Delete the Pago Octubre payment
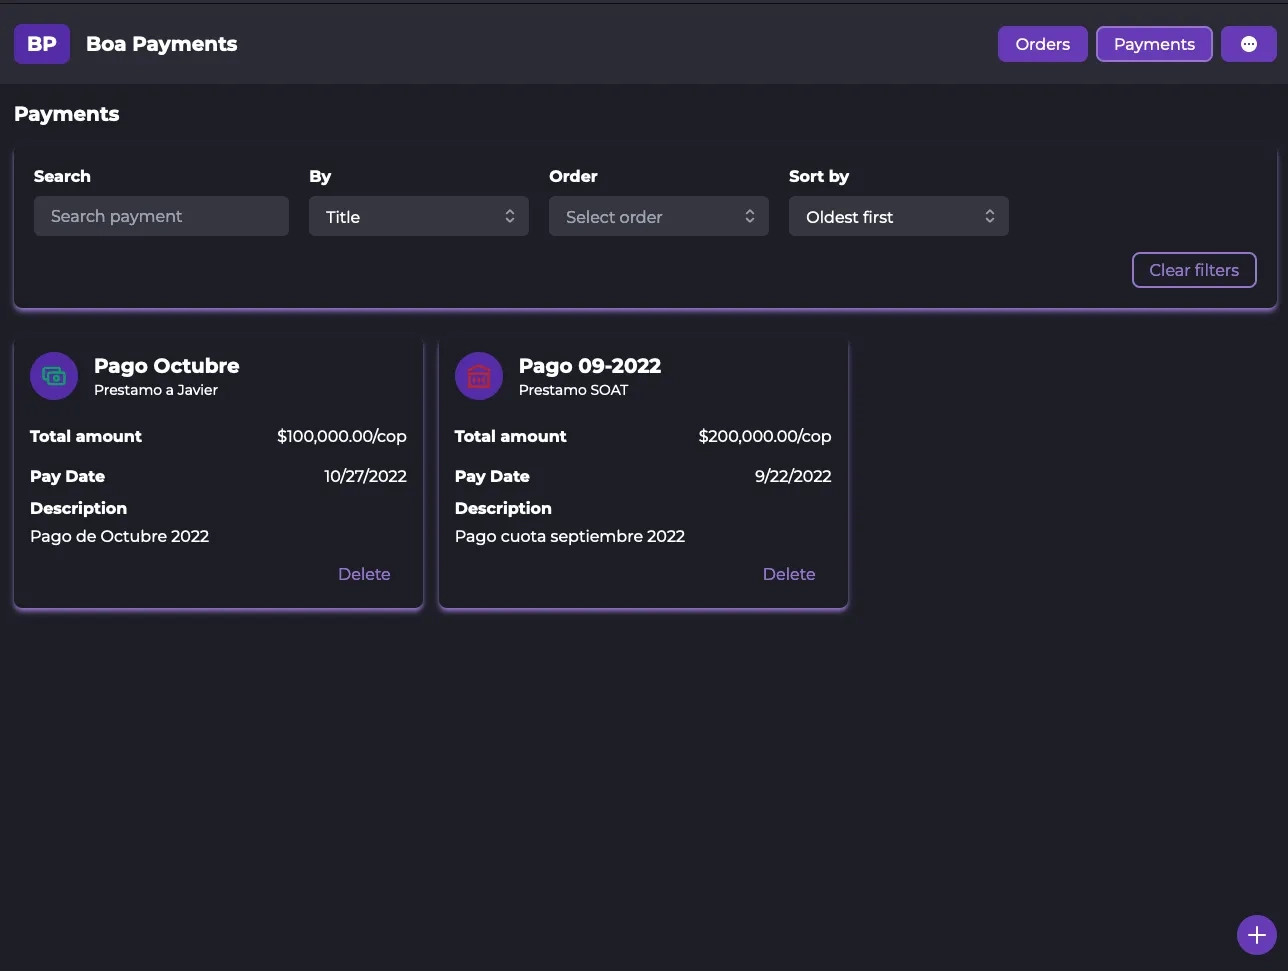 tap(364, 574)
